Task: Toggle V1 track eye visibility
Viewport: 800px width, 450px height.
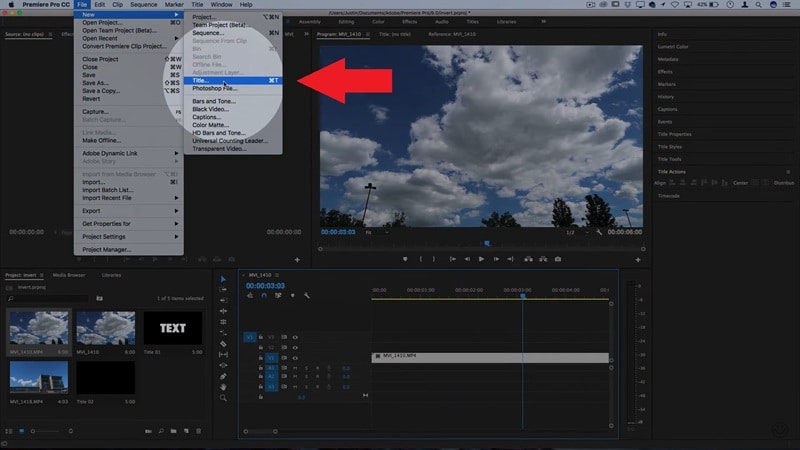Action: 295,358
